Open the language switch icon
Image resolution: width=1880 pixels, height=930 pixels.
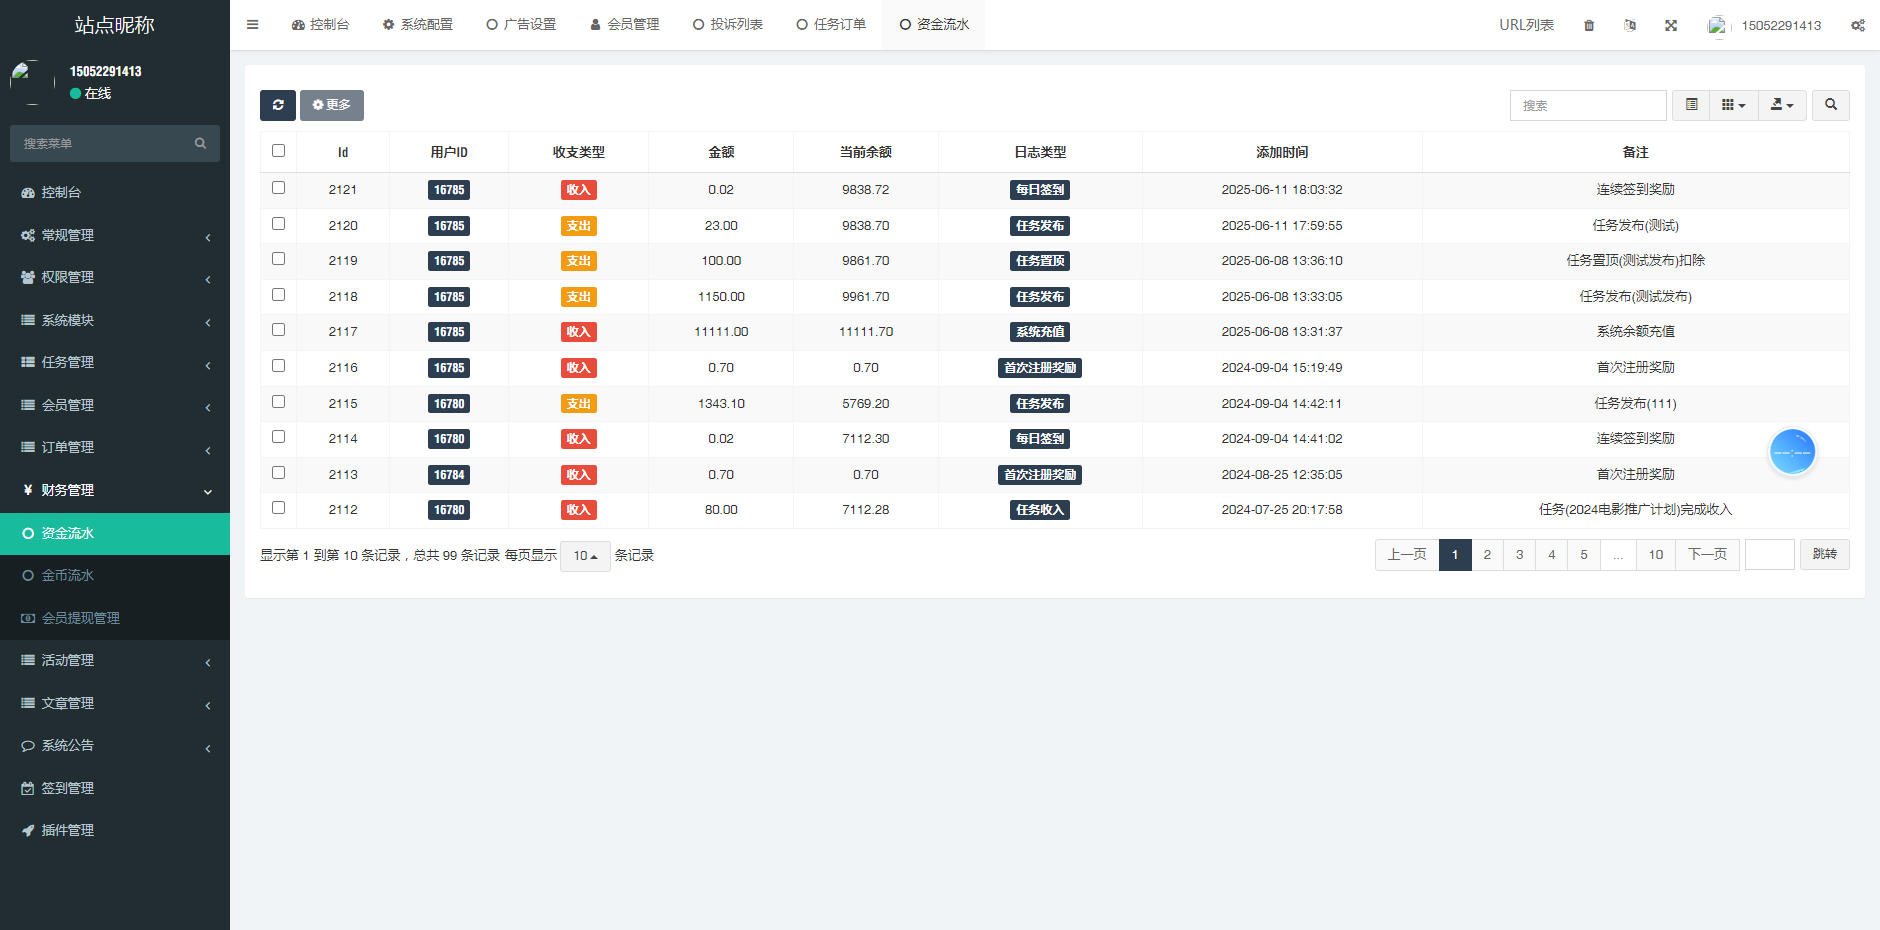pyautogui.click(x=1630, y=25)
